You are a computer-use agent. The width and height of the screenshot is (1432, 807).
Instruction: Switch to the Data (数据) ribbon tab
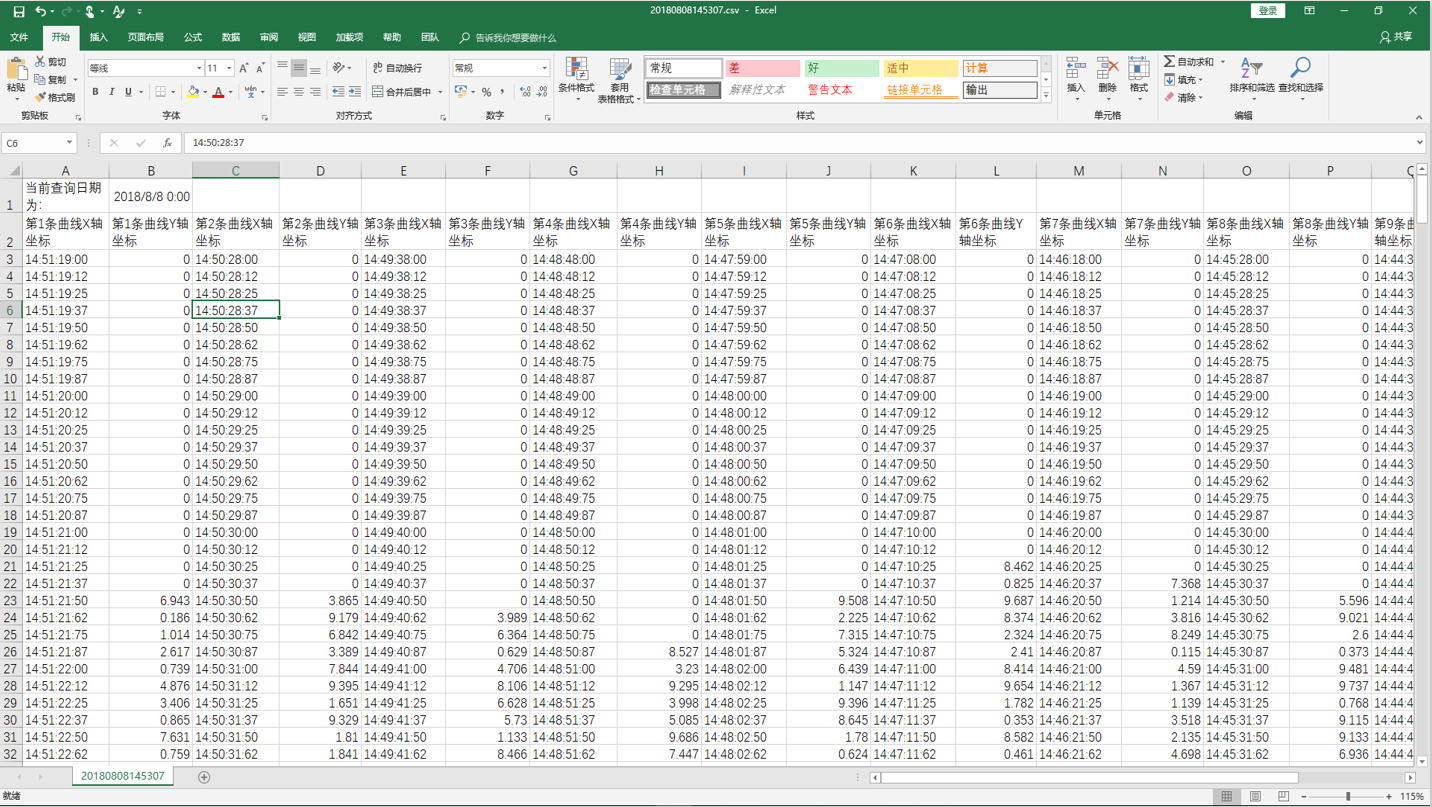pyautogui.click(x=231, y=37)
